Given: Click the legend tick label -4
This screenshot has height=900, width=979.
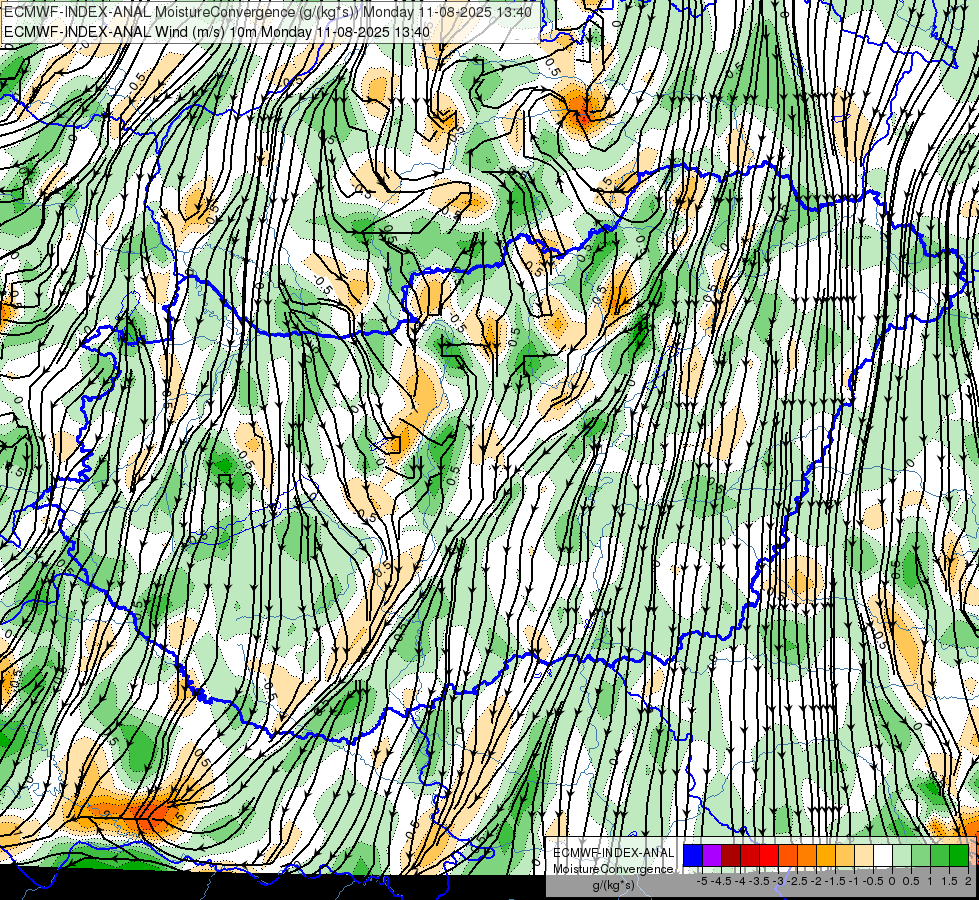Looking at the screenshot, I should pos(740,881).
